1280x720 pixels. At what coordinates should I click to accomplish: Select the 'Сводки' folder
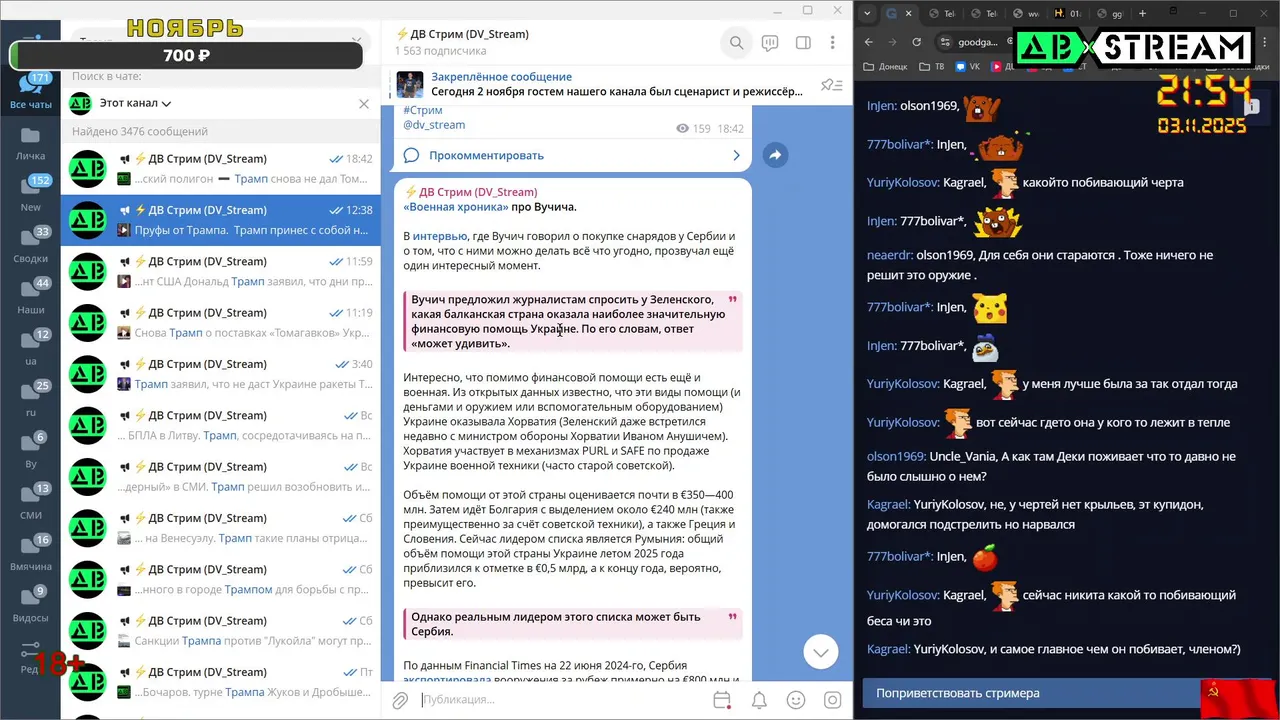pyautogui.click(x=31, y=245)
